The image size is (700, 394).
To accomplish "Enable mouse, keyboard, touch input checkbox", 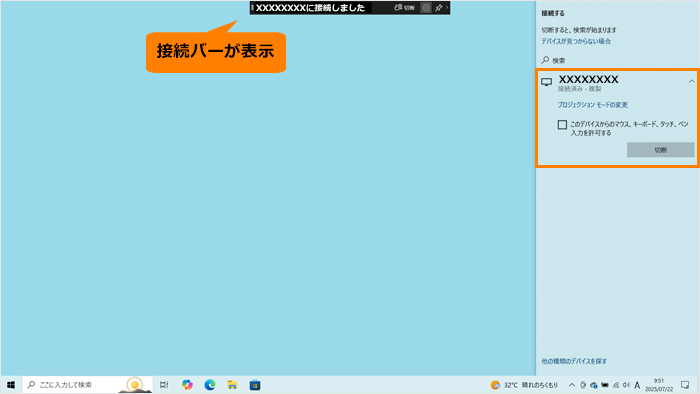I will point(562,124).
